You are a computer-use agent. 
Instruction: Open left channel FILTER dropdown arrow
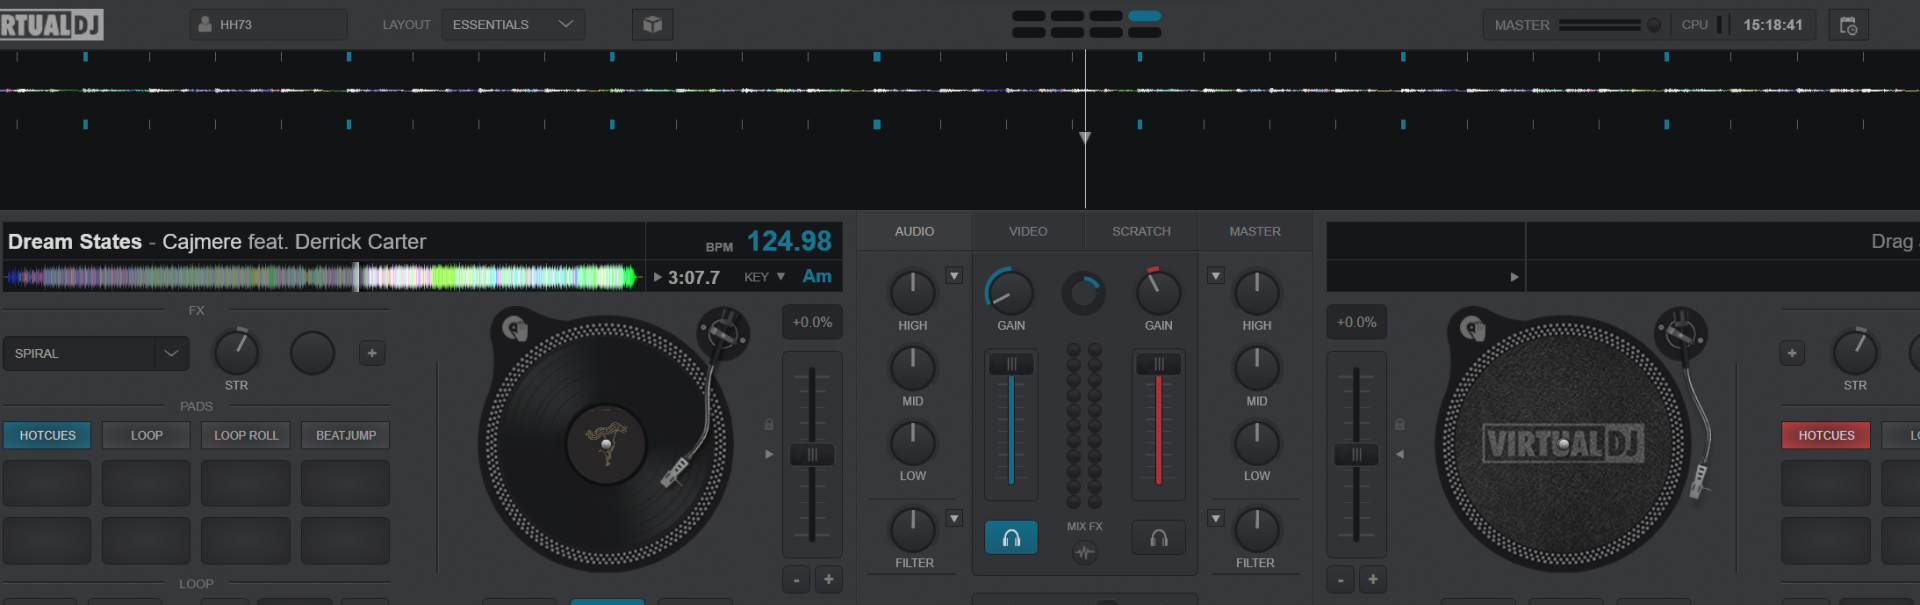[x=954, y=518]
